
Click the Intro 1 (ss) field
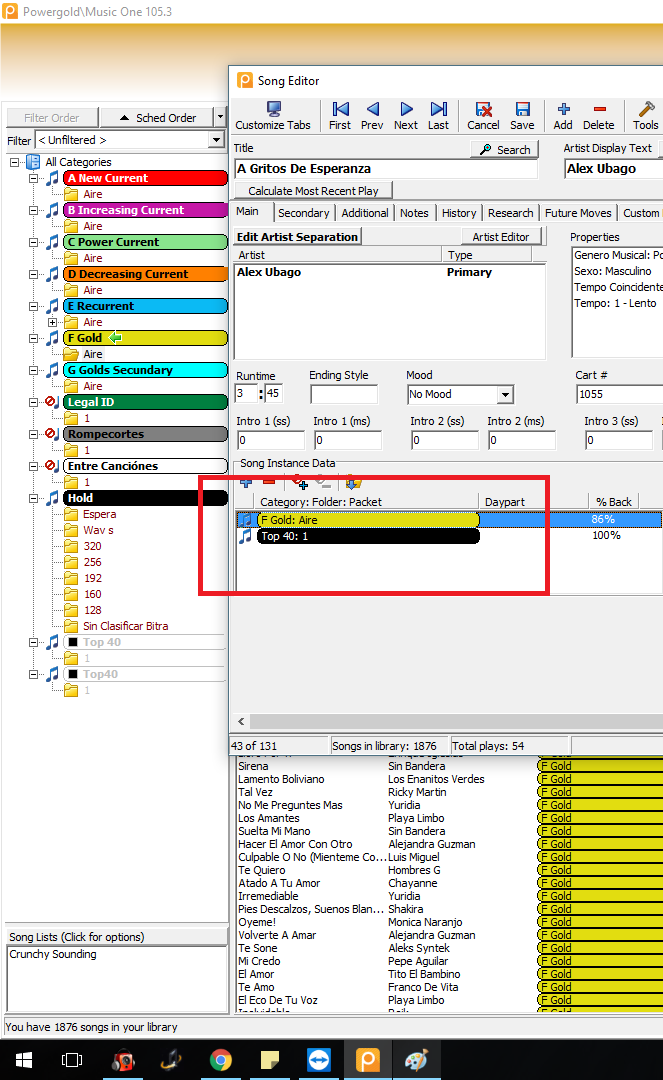coord(271,440)
